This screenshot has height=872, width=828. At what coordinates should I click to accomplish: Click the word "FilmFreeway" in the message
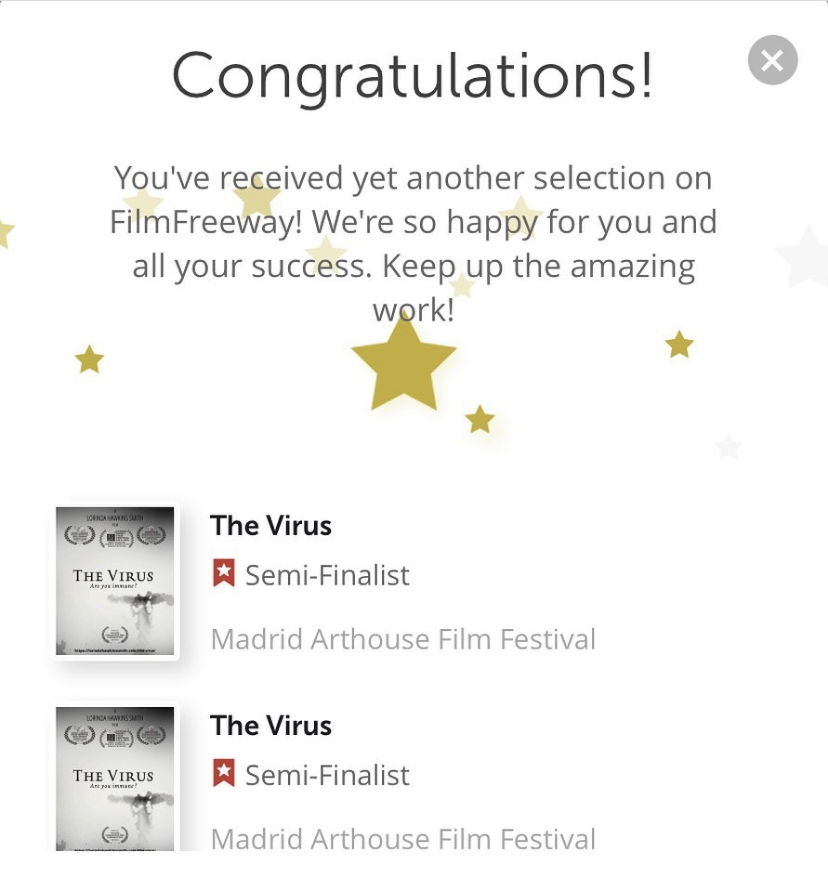(205, 222)
